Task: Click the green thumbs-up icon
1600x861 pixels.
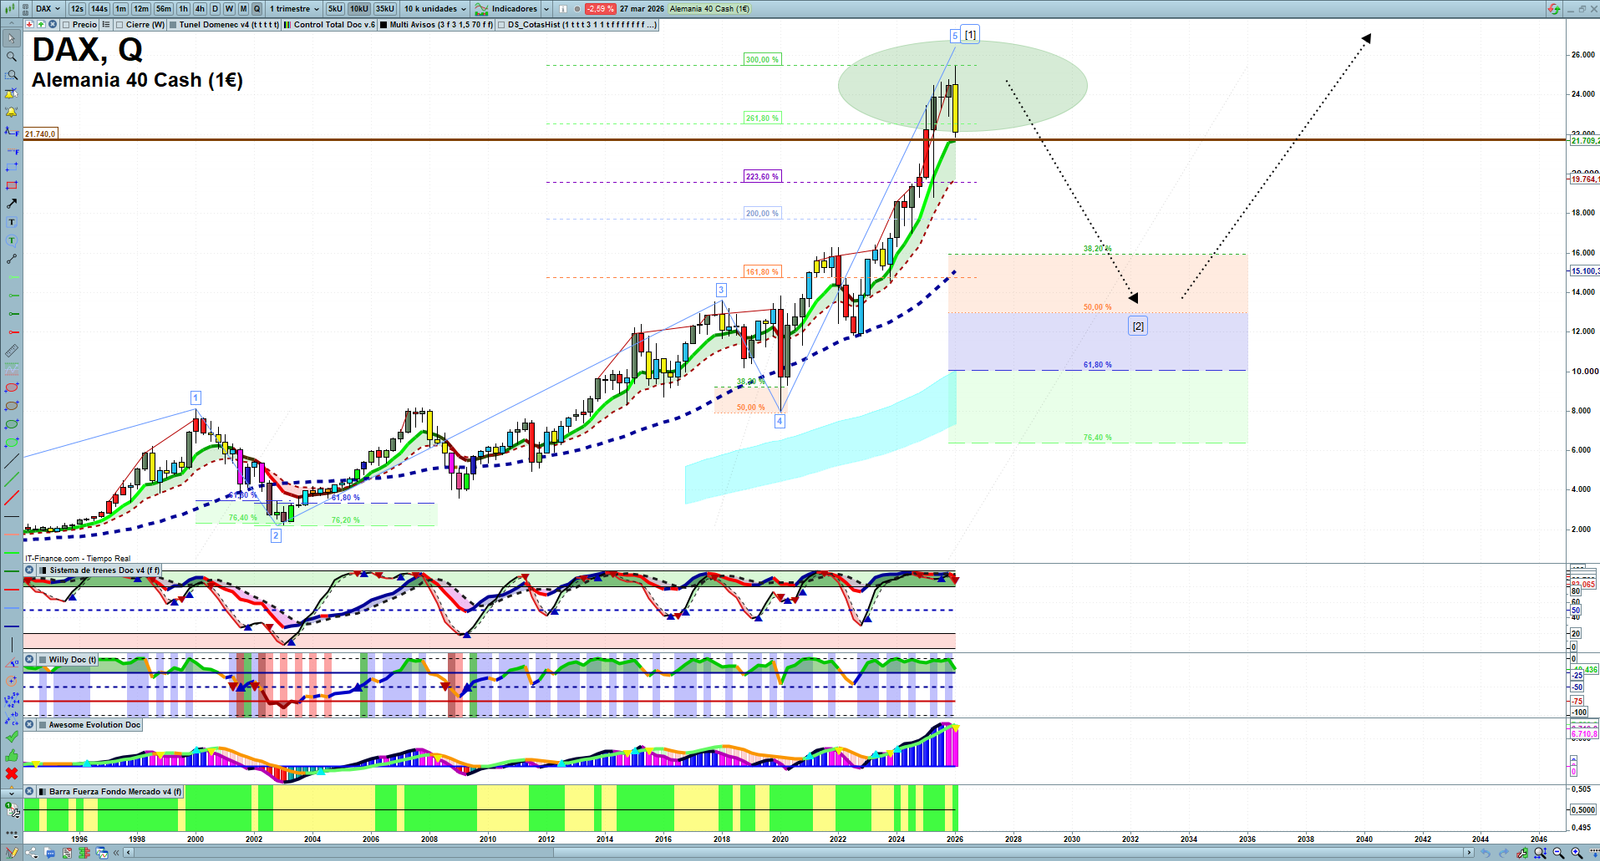Action: pyautogui.click(x=11, y=755)
